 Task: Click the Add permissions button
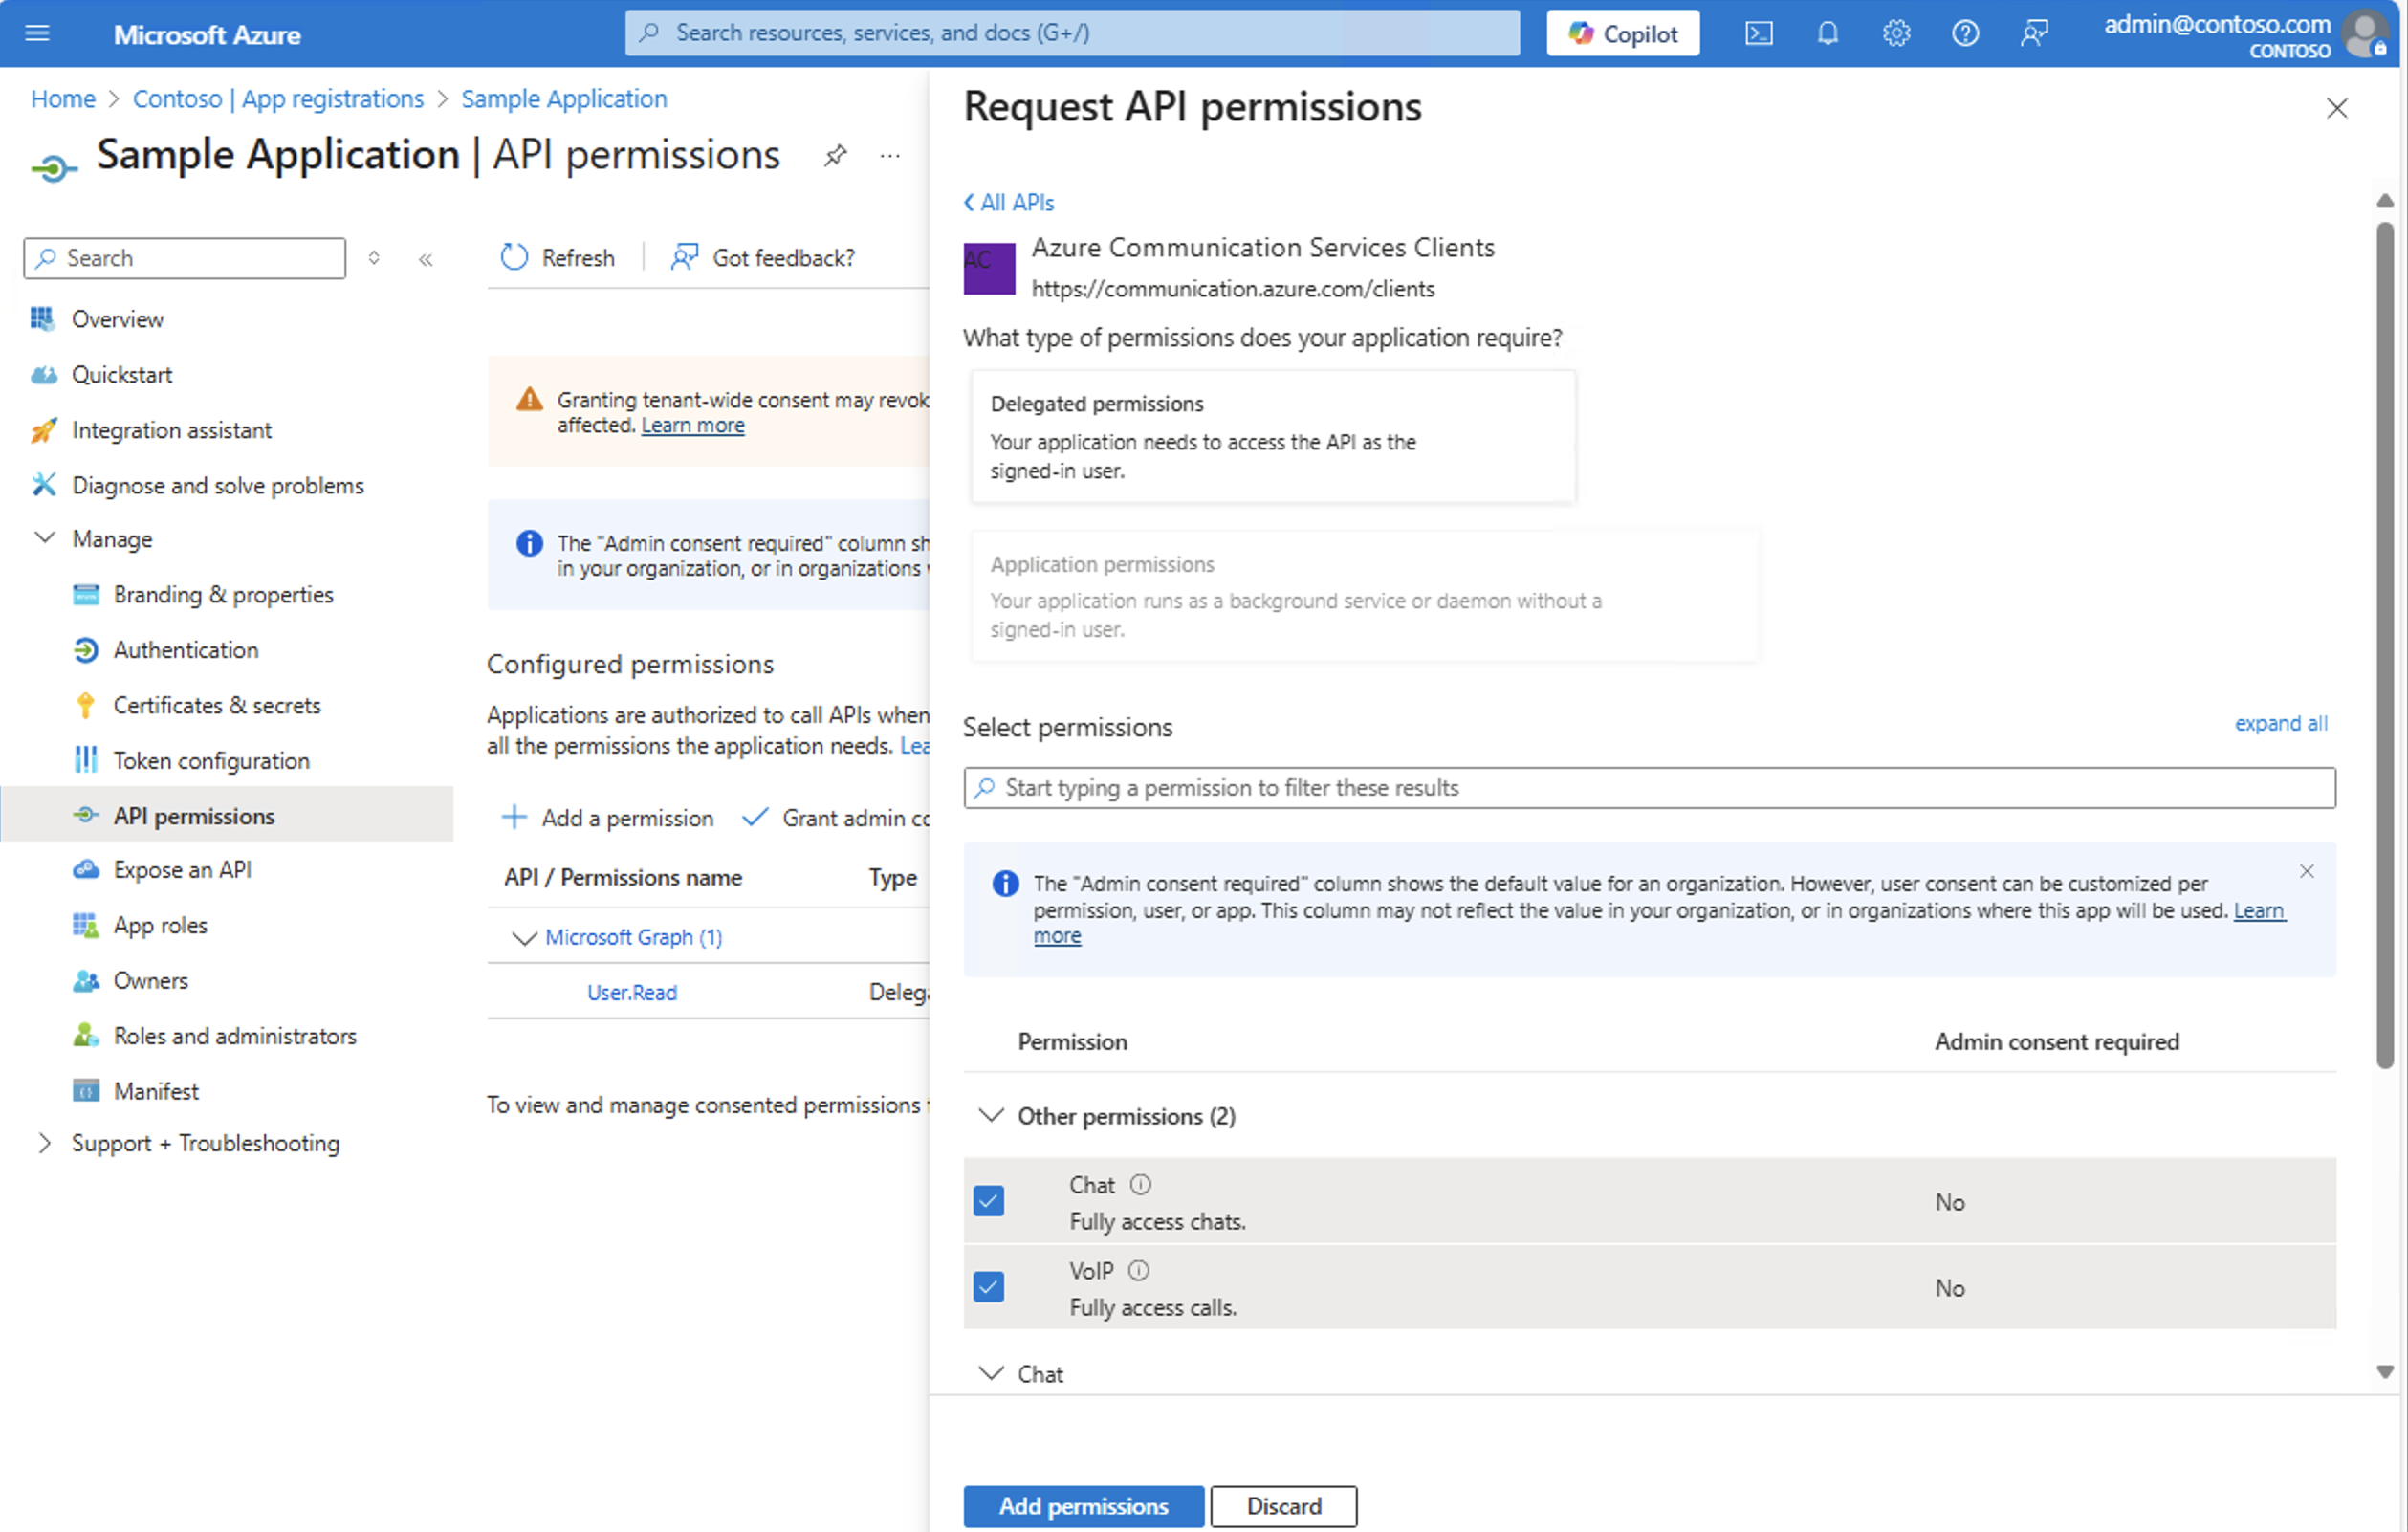click(1083, 1506)
